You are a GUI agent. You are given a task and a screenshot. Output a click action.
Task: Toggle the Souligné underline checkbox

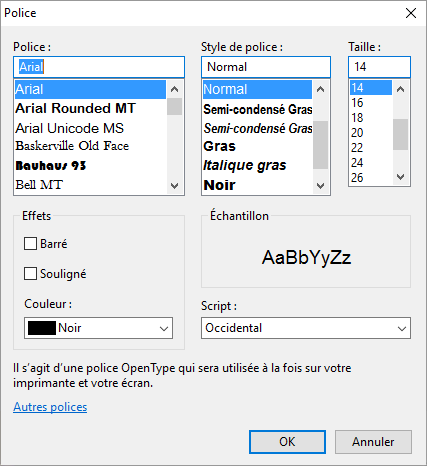[30, 274]
